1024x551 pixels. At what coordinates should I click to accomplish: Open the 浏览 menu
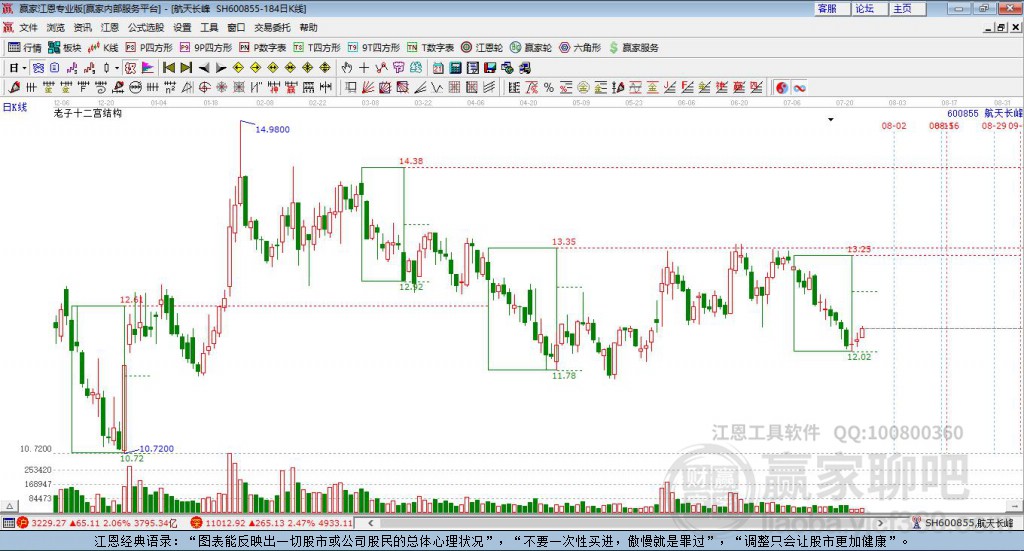coord(56,27)
